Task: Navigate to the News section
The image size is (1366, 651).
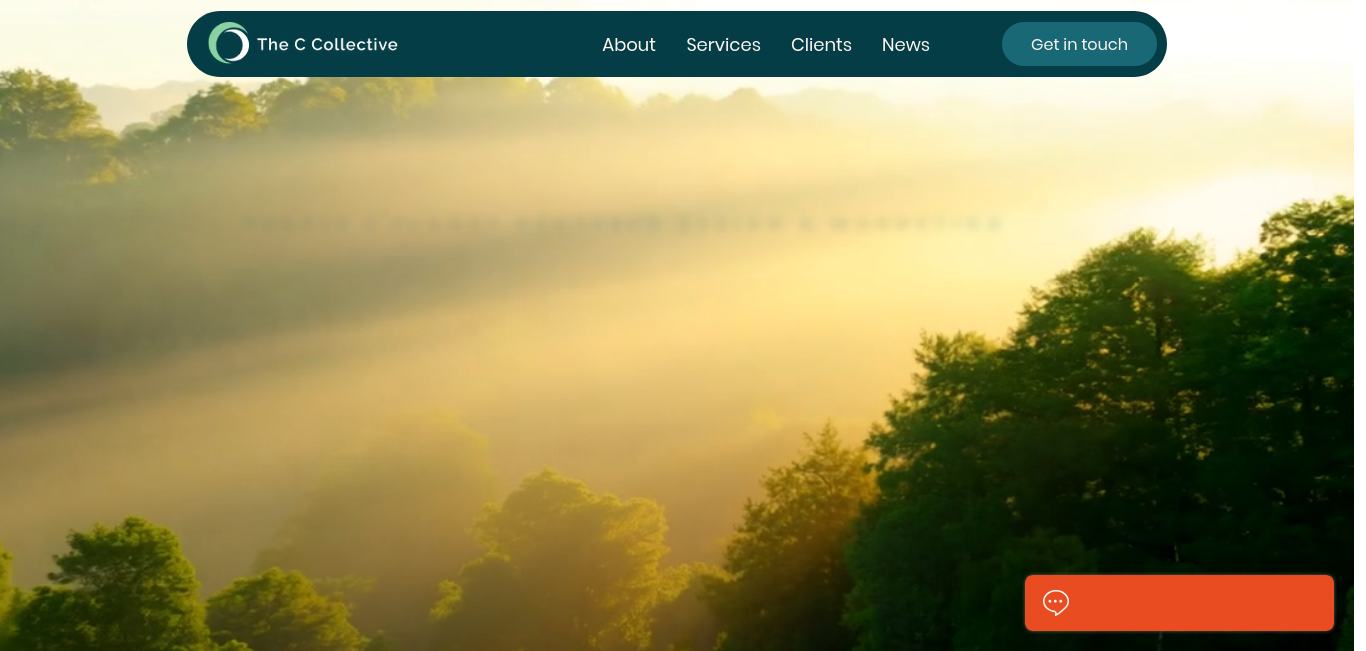Action: [906, 45]
